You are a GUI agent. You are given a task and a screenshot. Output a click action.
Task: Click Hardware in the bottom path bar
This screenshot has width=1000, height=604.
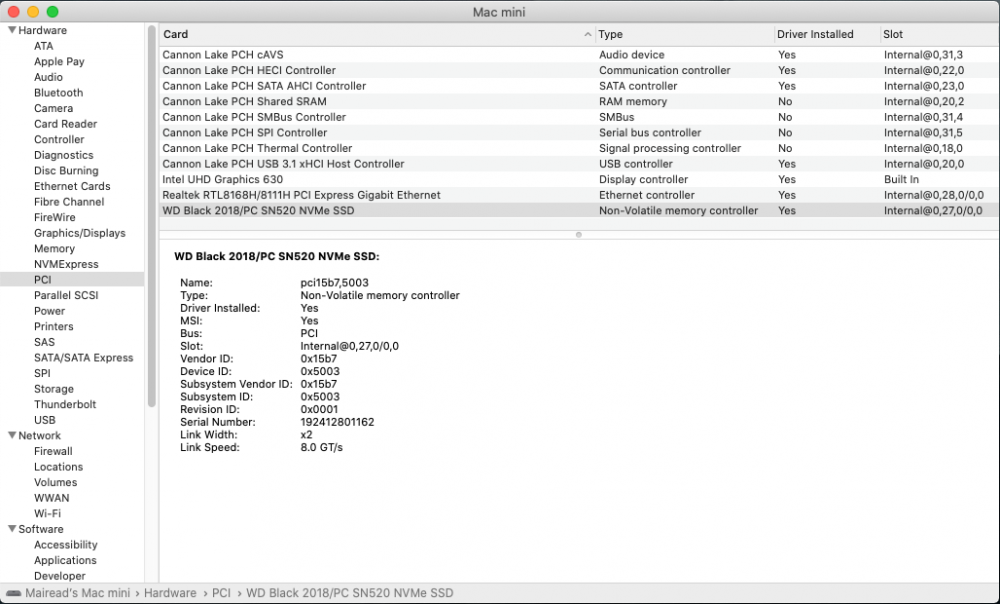click(x=170, y=593)
